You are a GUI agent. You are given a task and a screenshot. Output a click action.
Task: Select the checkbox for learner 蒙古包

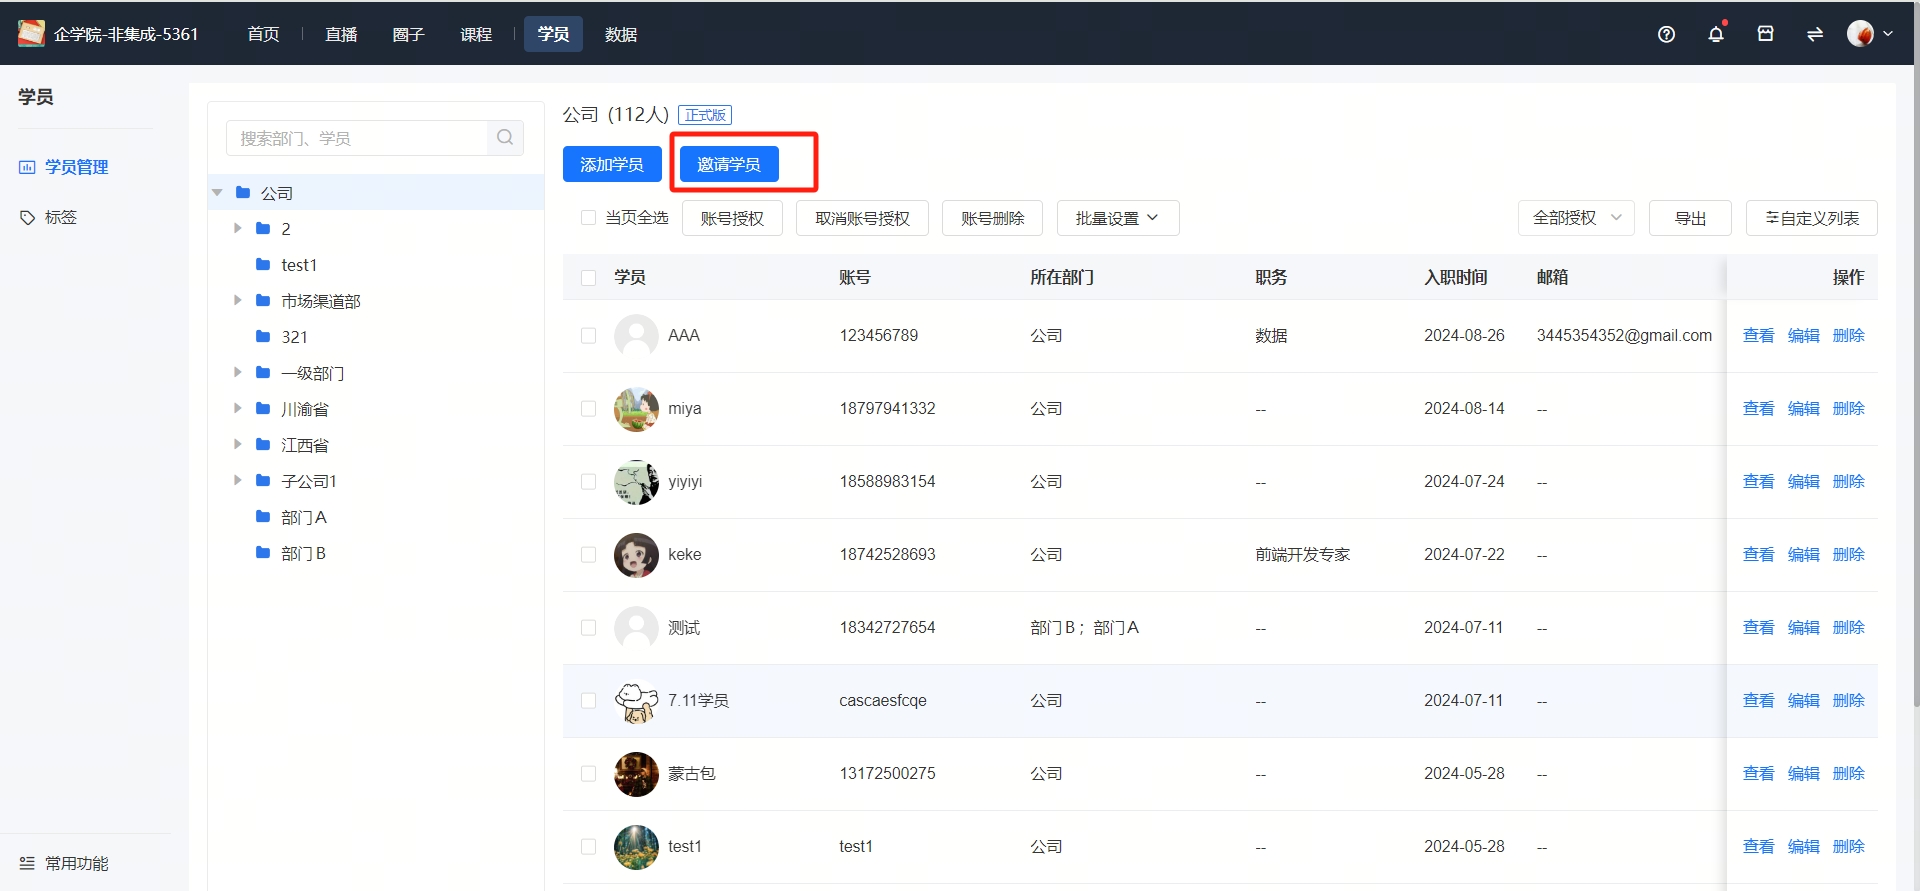pyautogui.click(x=588, y=774)
